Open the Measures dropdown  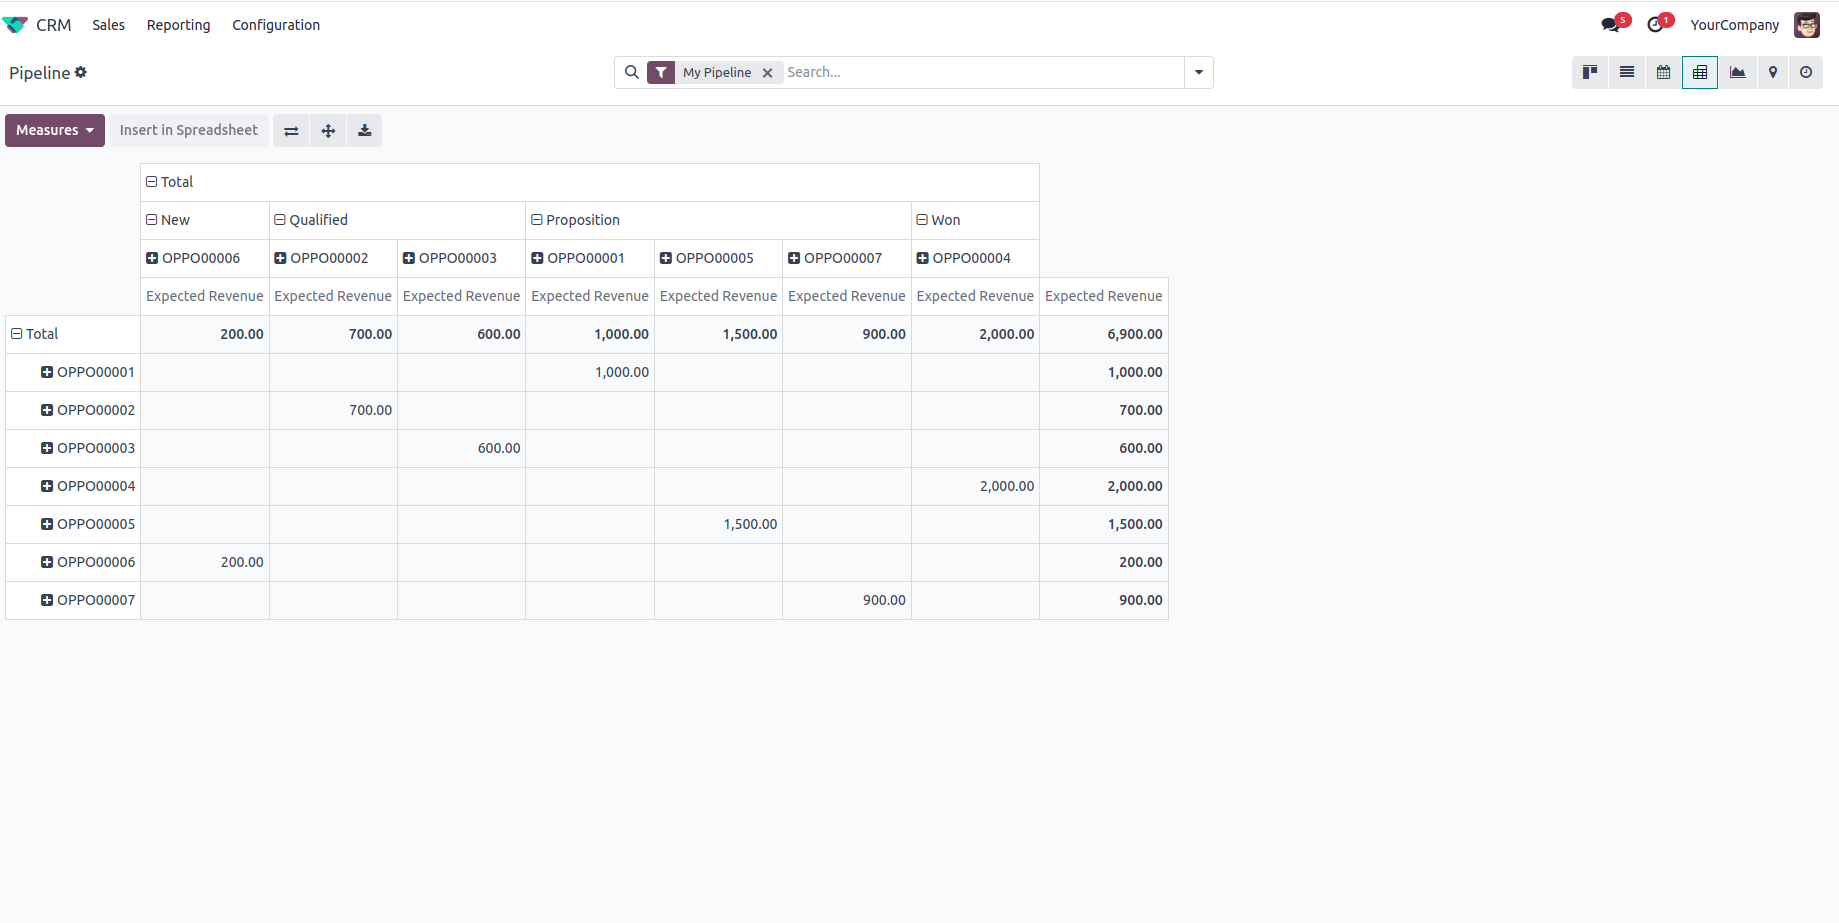(55, 131)
